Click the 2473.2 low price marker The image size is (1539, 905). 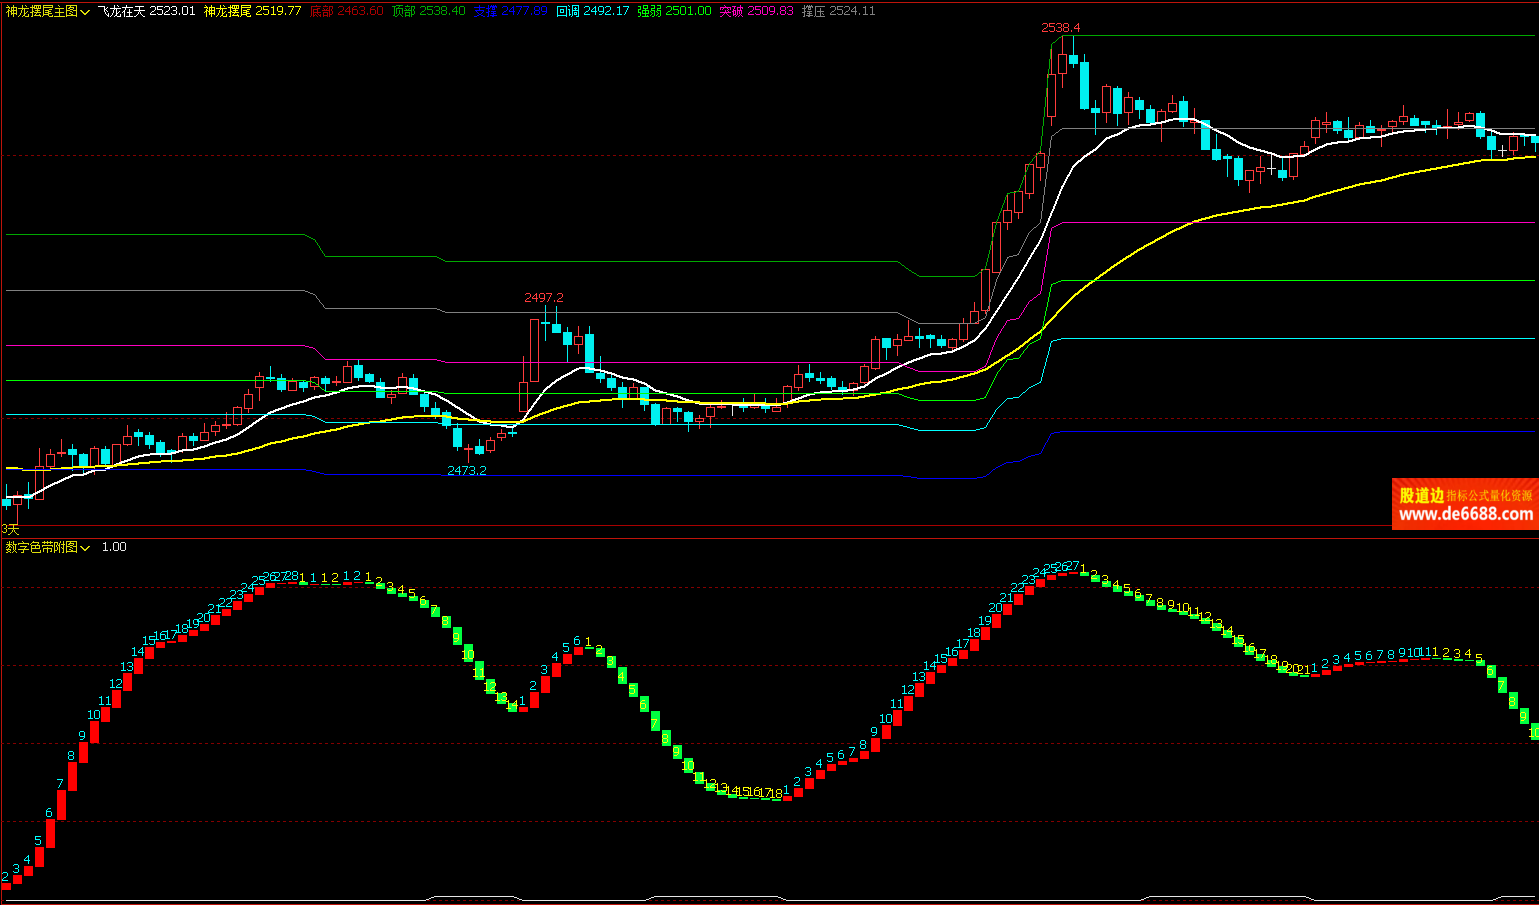466,471
